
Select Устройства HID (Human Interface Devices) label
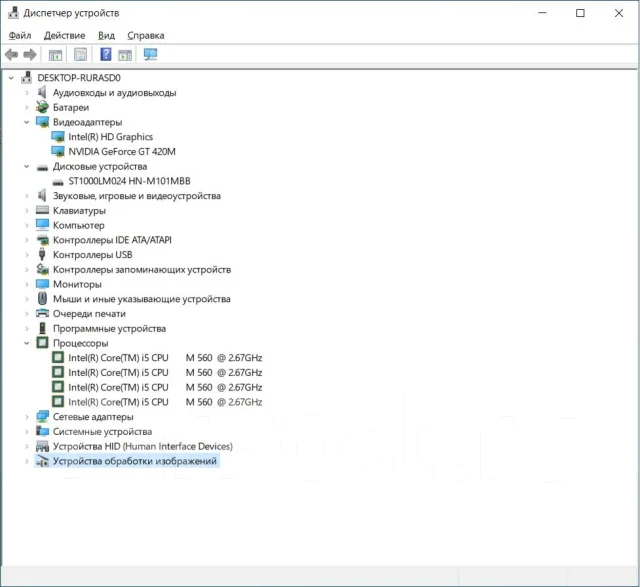[143, 446]
